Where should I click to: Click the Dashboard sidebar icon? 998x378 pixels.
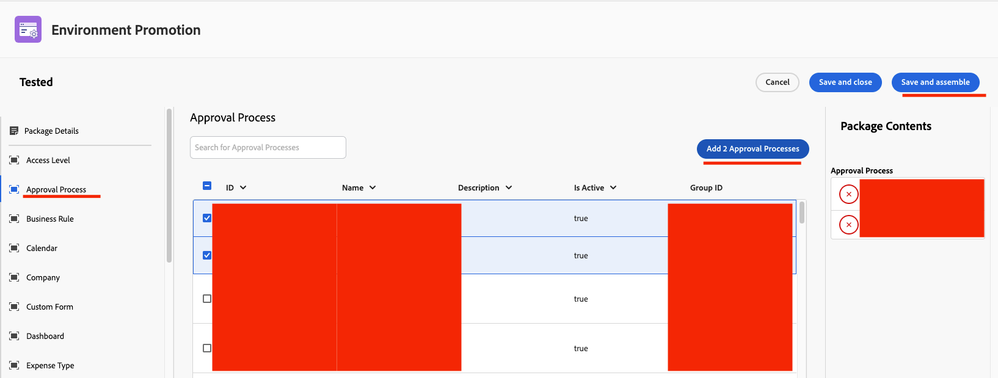click(x=14, y=336)
